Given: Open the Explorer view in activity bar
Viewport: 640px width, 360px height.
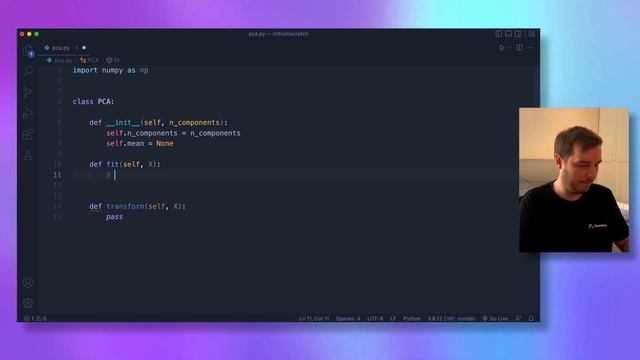Looking at the screenshot, I should point(28,51).
